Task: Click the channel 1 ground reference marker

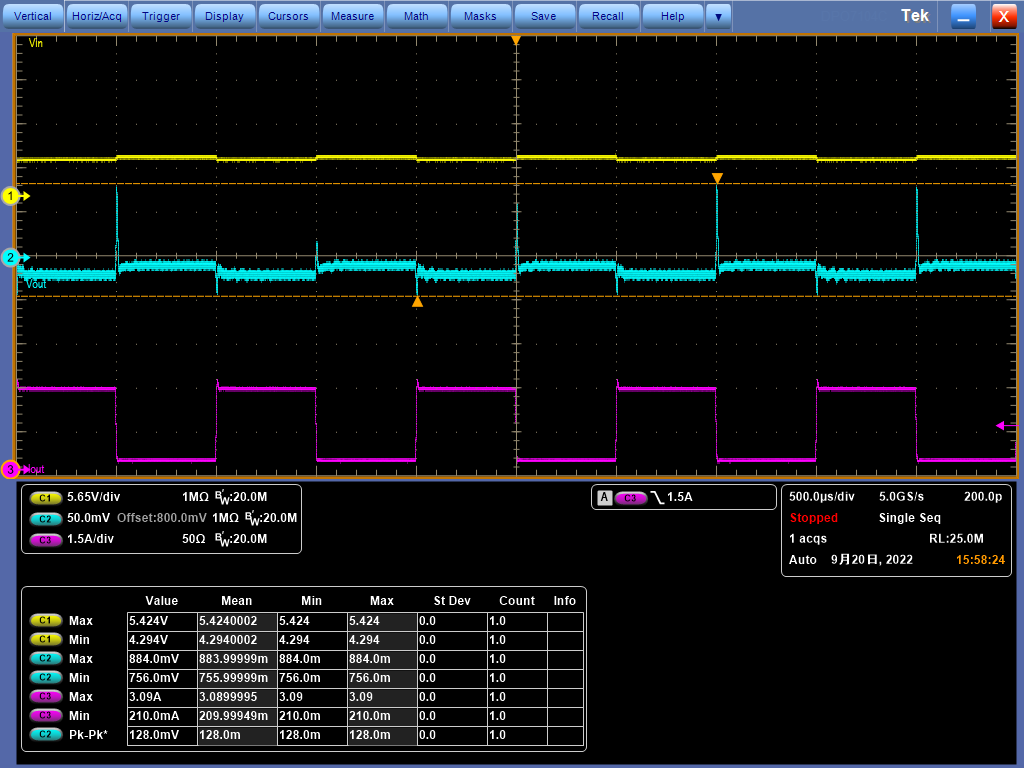Action: pyautogui.click(x=12, y=196)
